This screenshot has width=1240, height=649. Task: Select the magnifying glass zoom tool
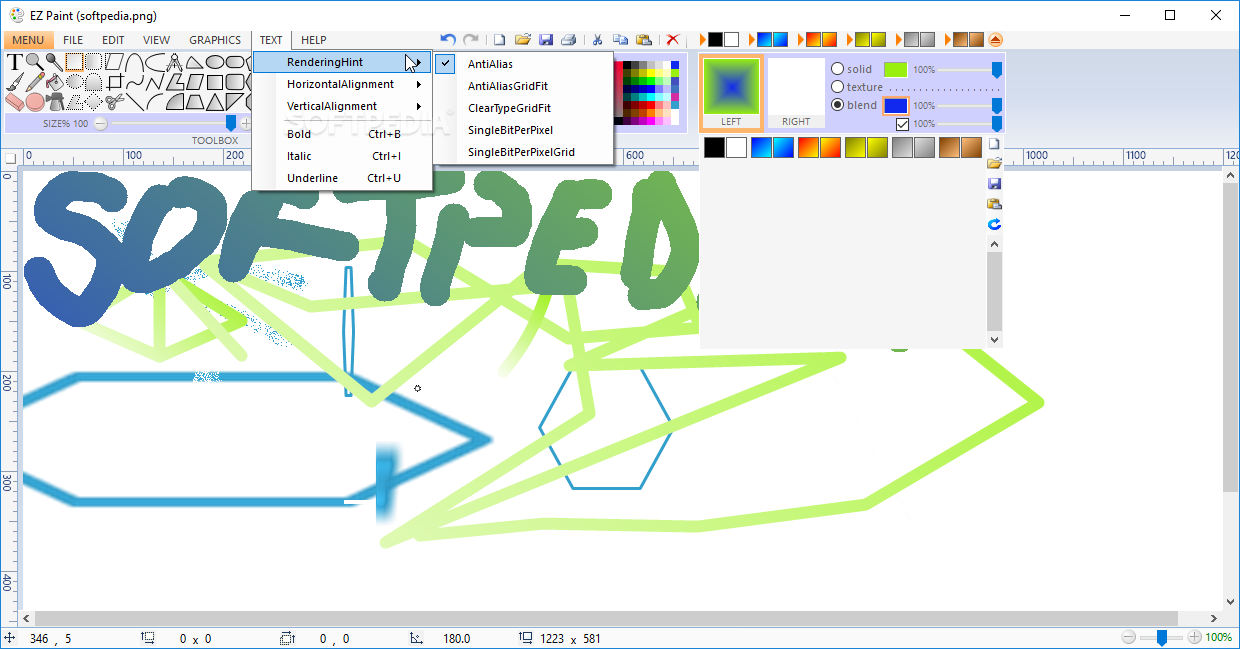[34, 61]
